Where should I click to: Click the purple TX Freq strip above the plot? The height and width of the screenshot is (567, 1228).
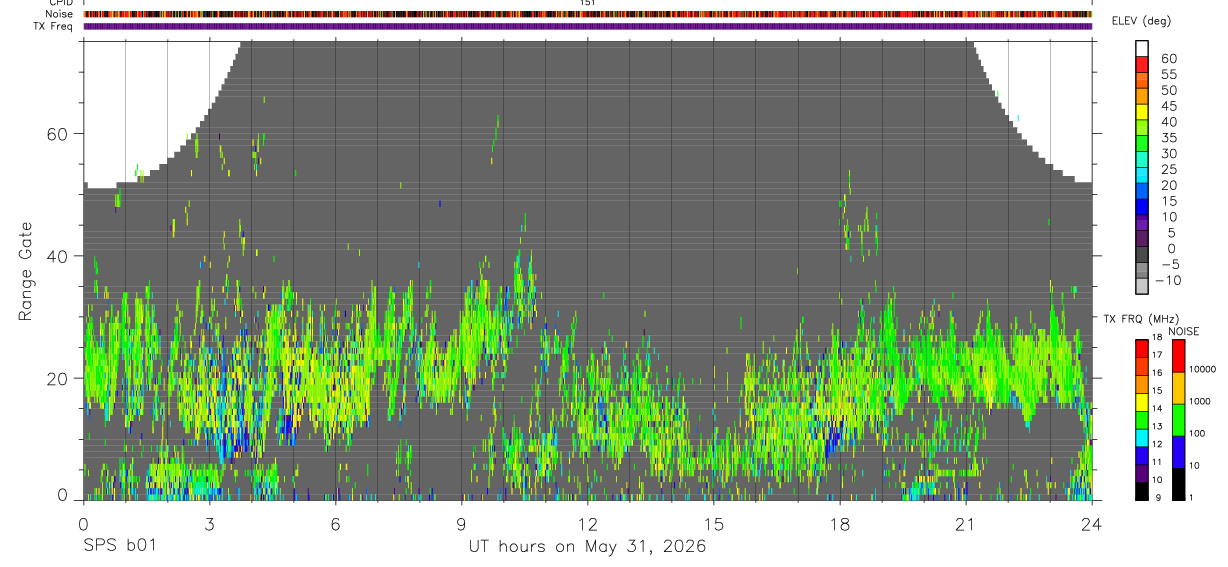pyautogui.click(x=587, y=26)
